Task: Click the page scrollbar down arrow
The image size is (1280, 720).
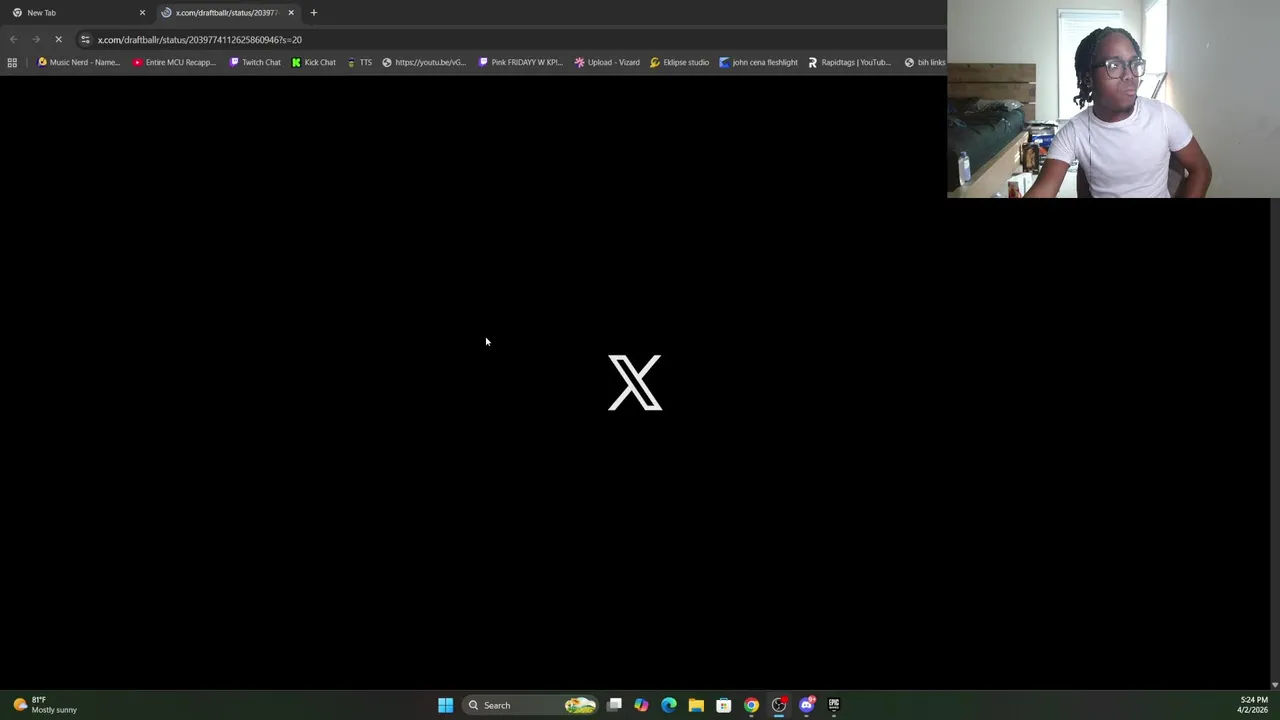Action: click(1274, 685)
